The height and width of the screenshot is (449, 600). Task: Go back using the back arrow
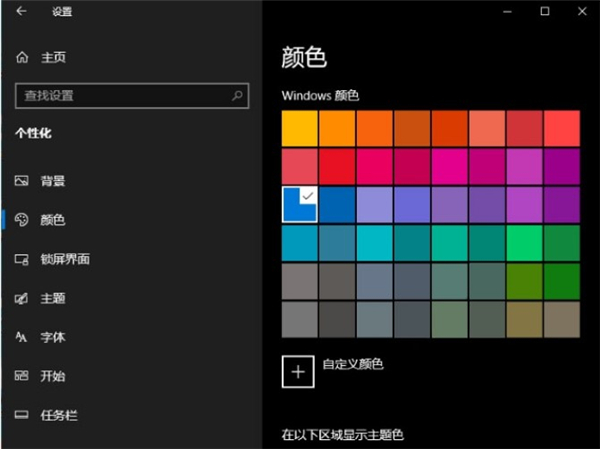coord(21,11)
